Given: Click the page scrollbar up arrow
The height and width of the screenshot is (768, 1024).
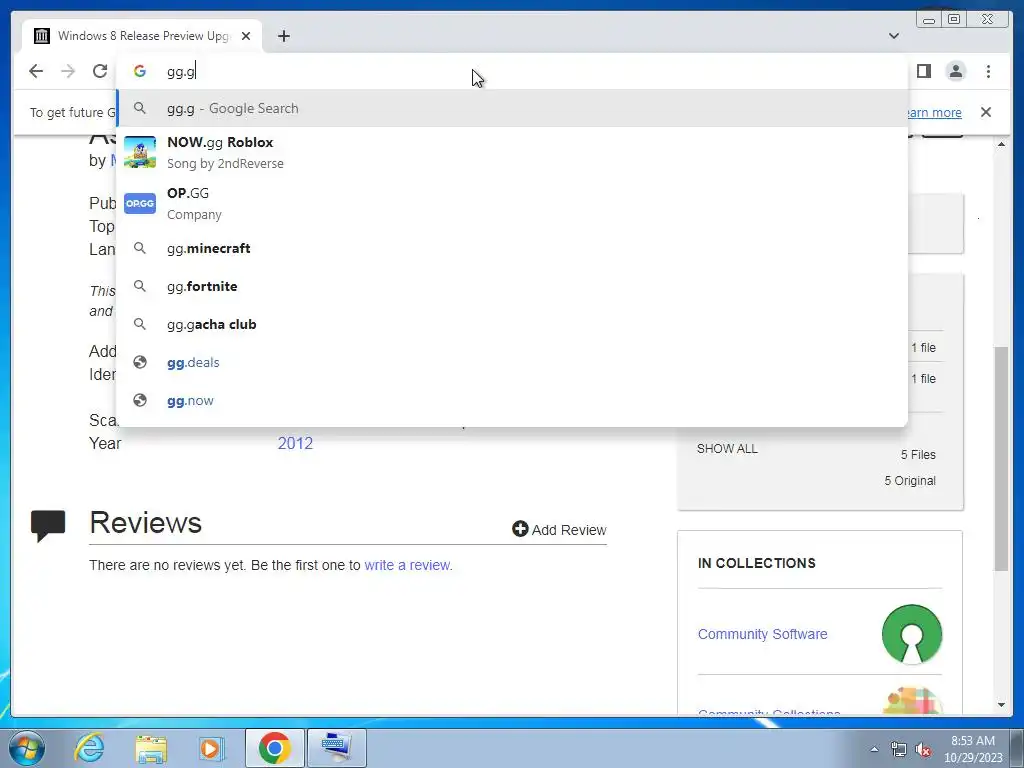Looking at the screenshot, I should 1001,144.
